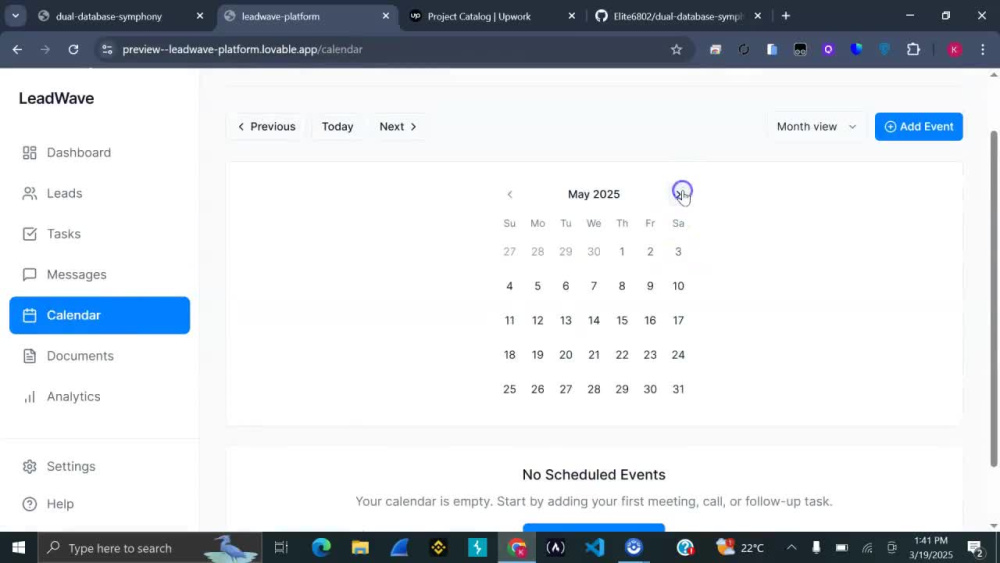Click the Chrome taskbar icon
The width and height of the screenshot is (1000, 563).
click(x=517, y=548)
